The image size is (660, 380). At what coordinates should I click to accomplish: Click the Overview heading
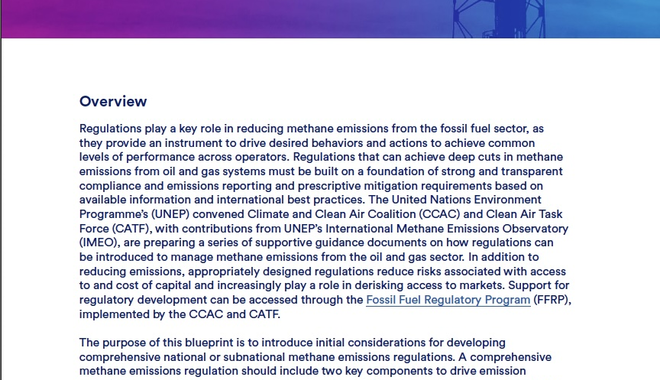click(x=113, y=101)
